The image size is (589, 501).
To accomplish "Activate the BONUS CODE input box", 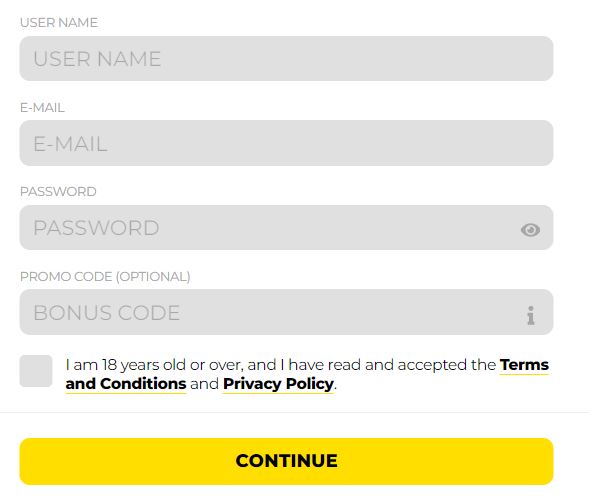I will pyautogui.click(x=286, y=312).
